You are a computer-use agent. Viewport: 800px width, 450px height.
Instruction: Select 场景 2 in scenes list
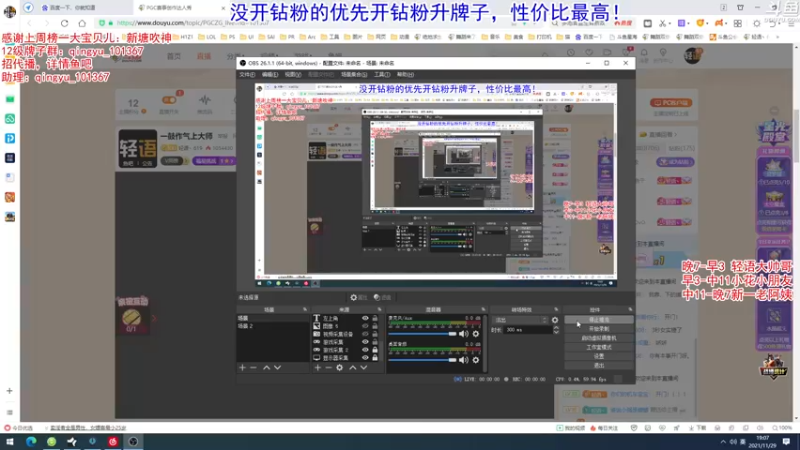(x=273, y=326)
